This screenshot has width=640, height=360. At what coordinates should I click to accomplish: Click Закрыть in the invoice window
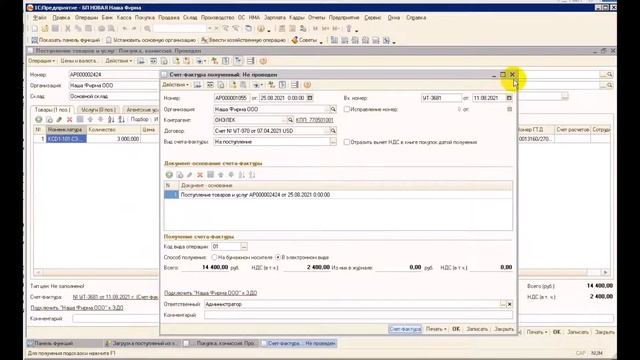(504, 329)
